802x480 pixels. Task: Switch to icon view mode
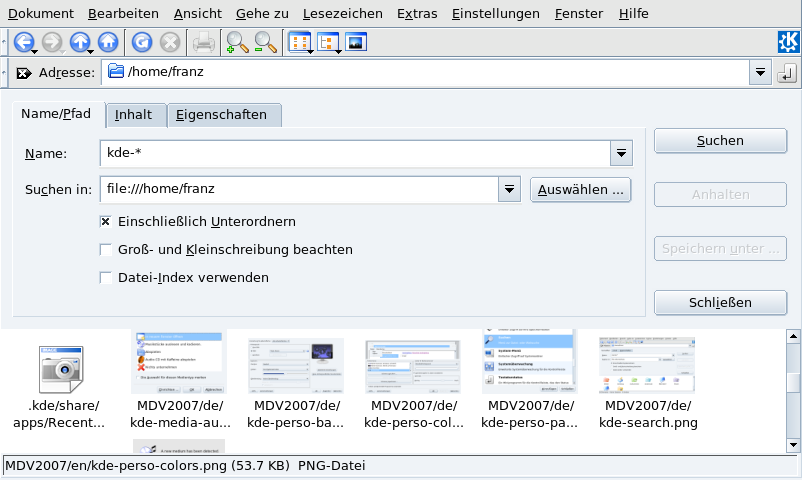click(x=298, y=42)
